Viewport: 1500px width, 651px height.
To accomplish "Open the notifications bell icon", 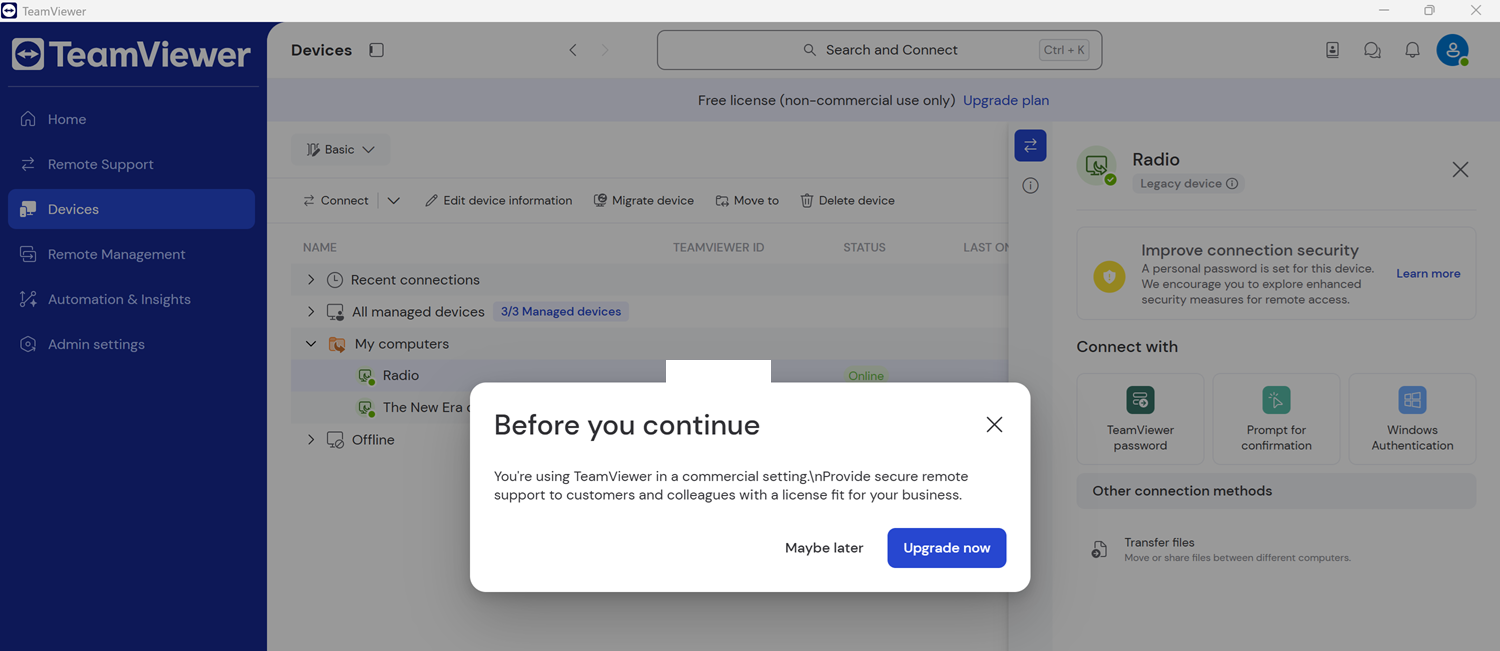I will [x=1412, y=50].
